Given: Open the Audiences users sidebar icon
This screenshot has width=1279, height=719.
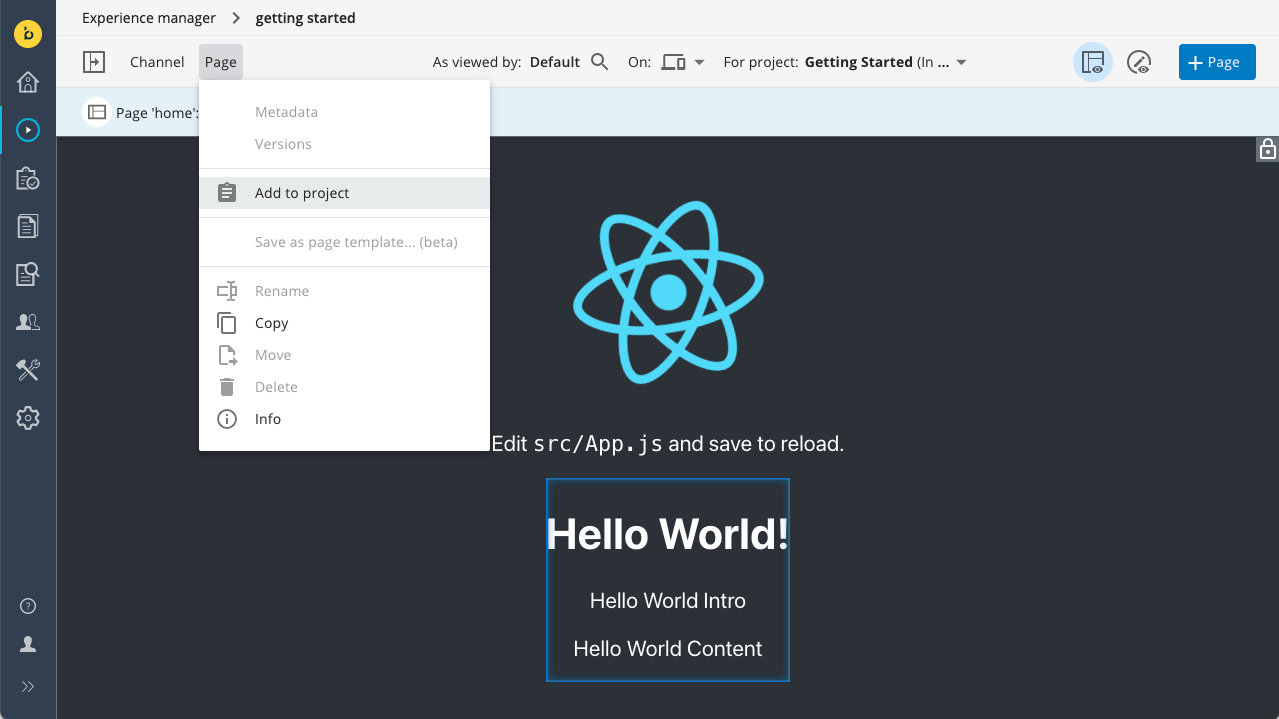Looking at the screenshot, I should click(28, 322).
